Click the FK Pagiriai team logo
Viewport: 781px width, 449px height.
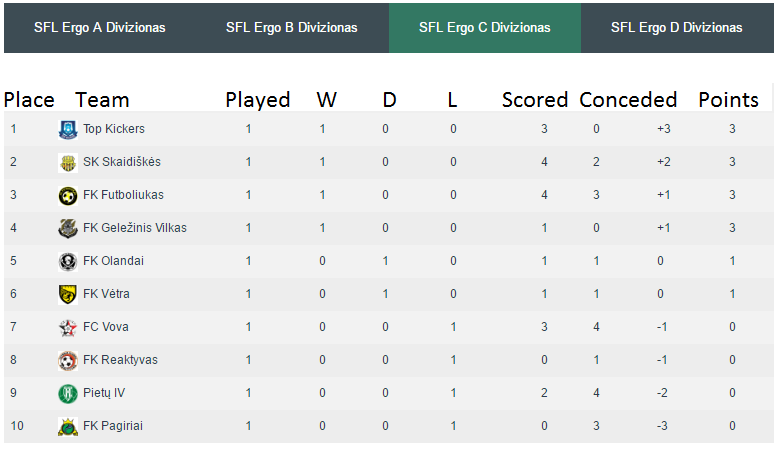pyautogui.click(x=68, y=427)
